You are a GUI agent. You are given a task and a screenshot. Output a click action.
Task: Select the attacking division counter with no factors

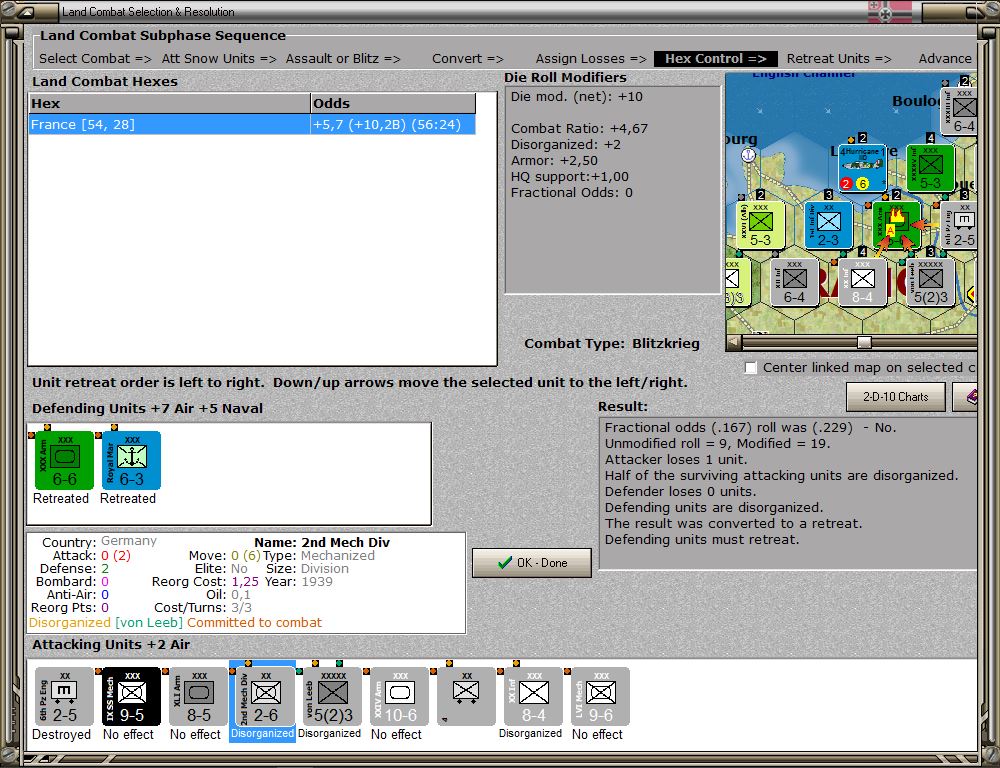[466, 696]
